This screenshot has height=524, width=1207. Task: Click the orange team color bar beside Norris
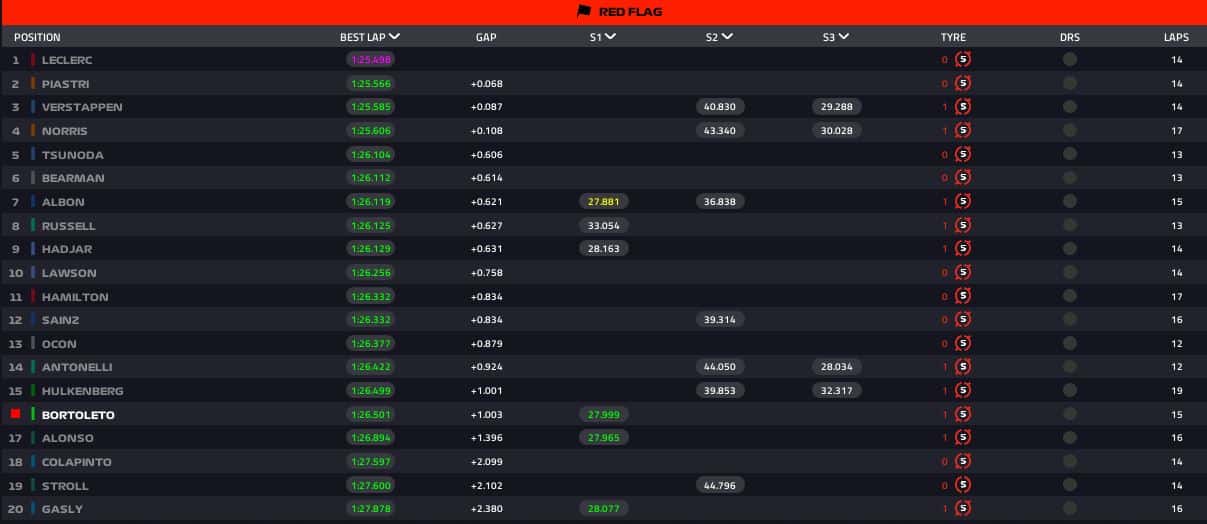tap(33, 130)
